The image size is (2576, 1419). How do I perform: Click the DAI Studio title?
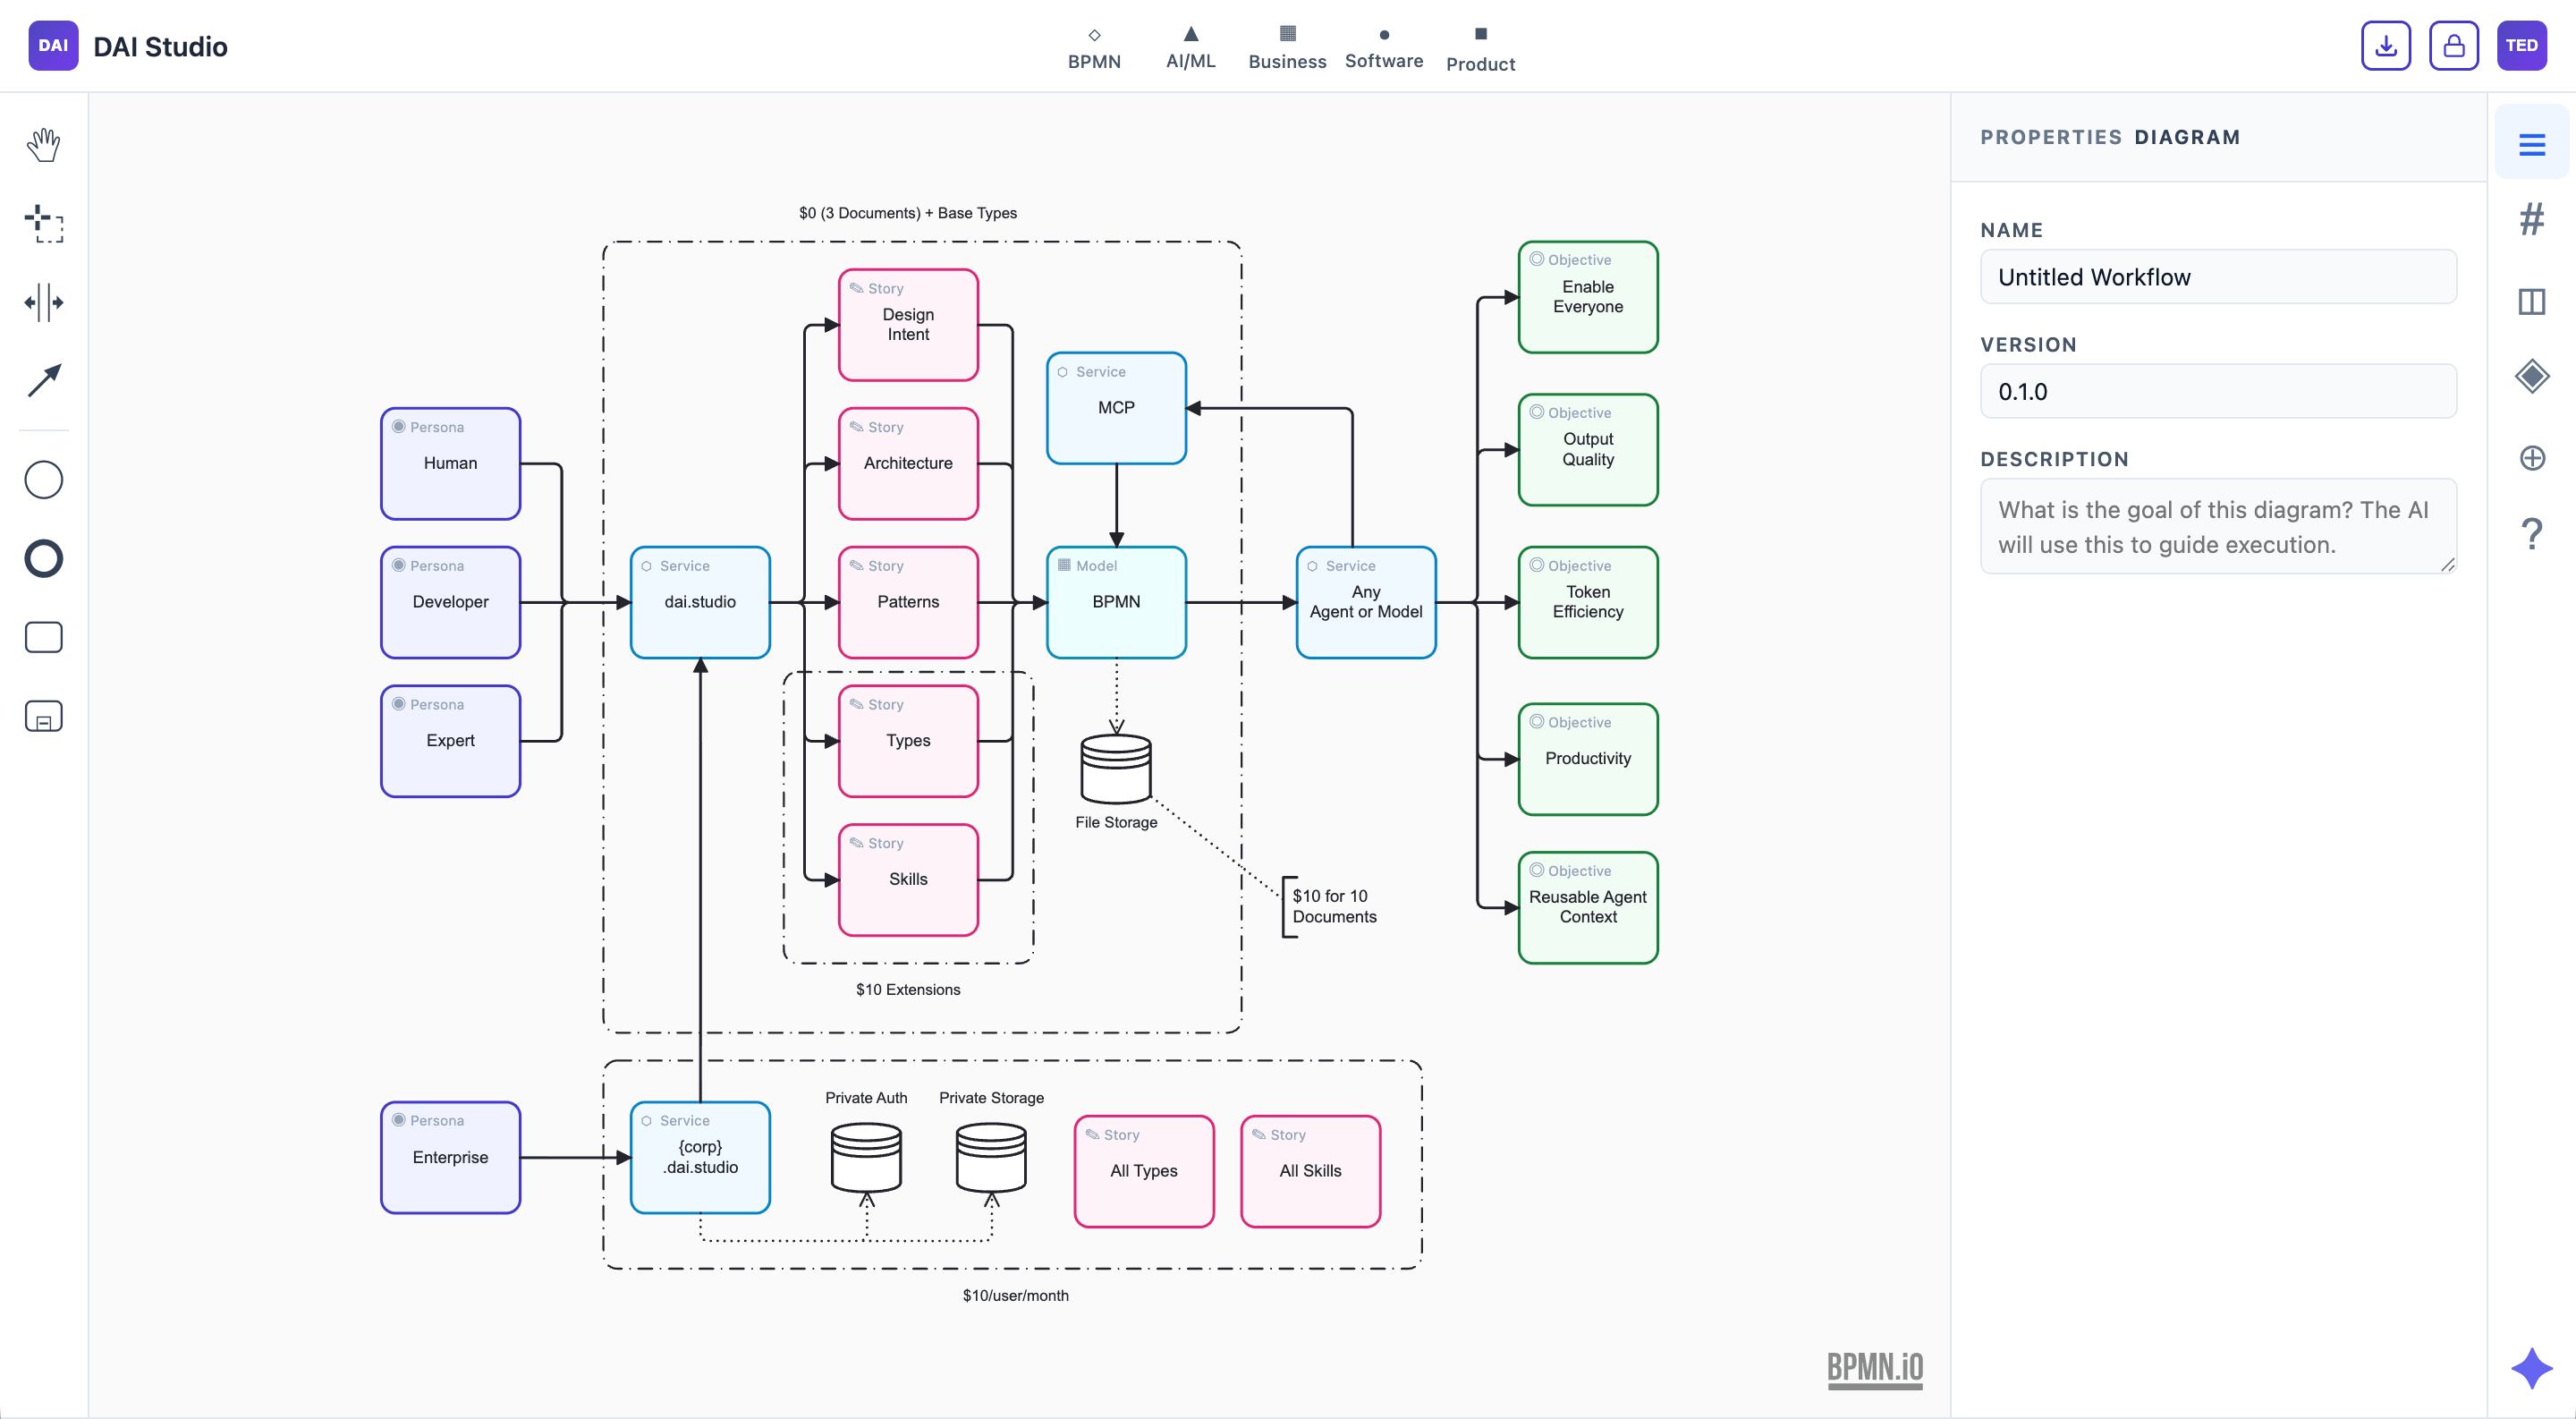tap(160, 46)
